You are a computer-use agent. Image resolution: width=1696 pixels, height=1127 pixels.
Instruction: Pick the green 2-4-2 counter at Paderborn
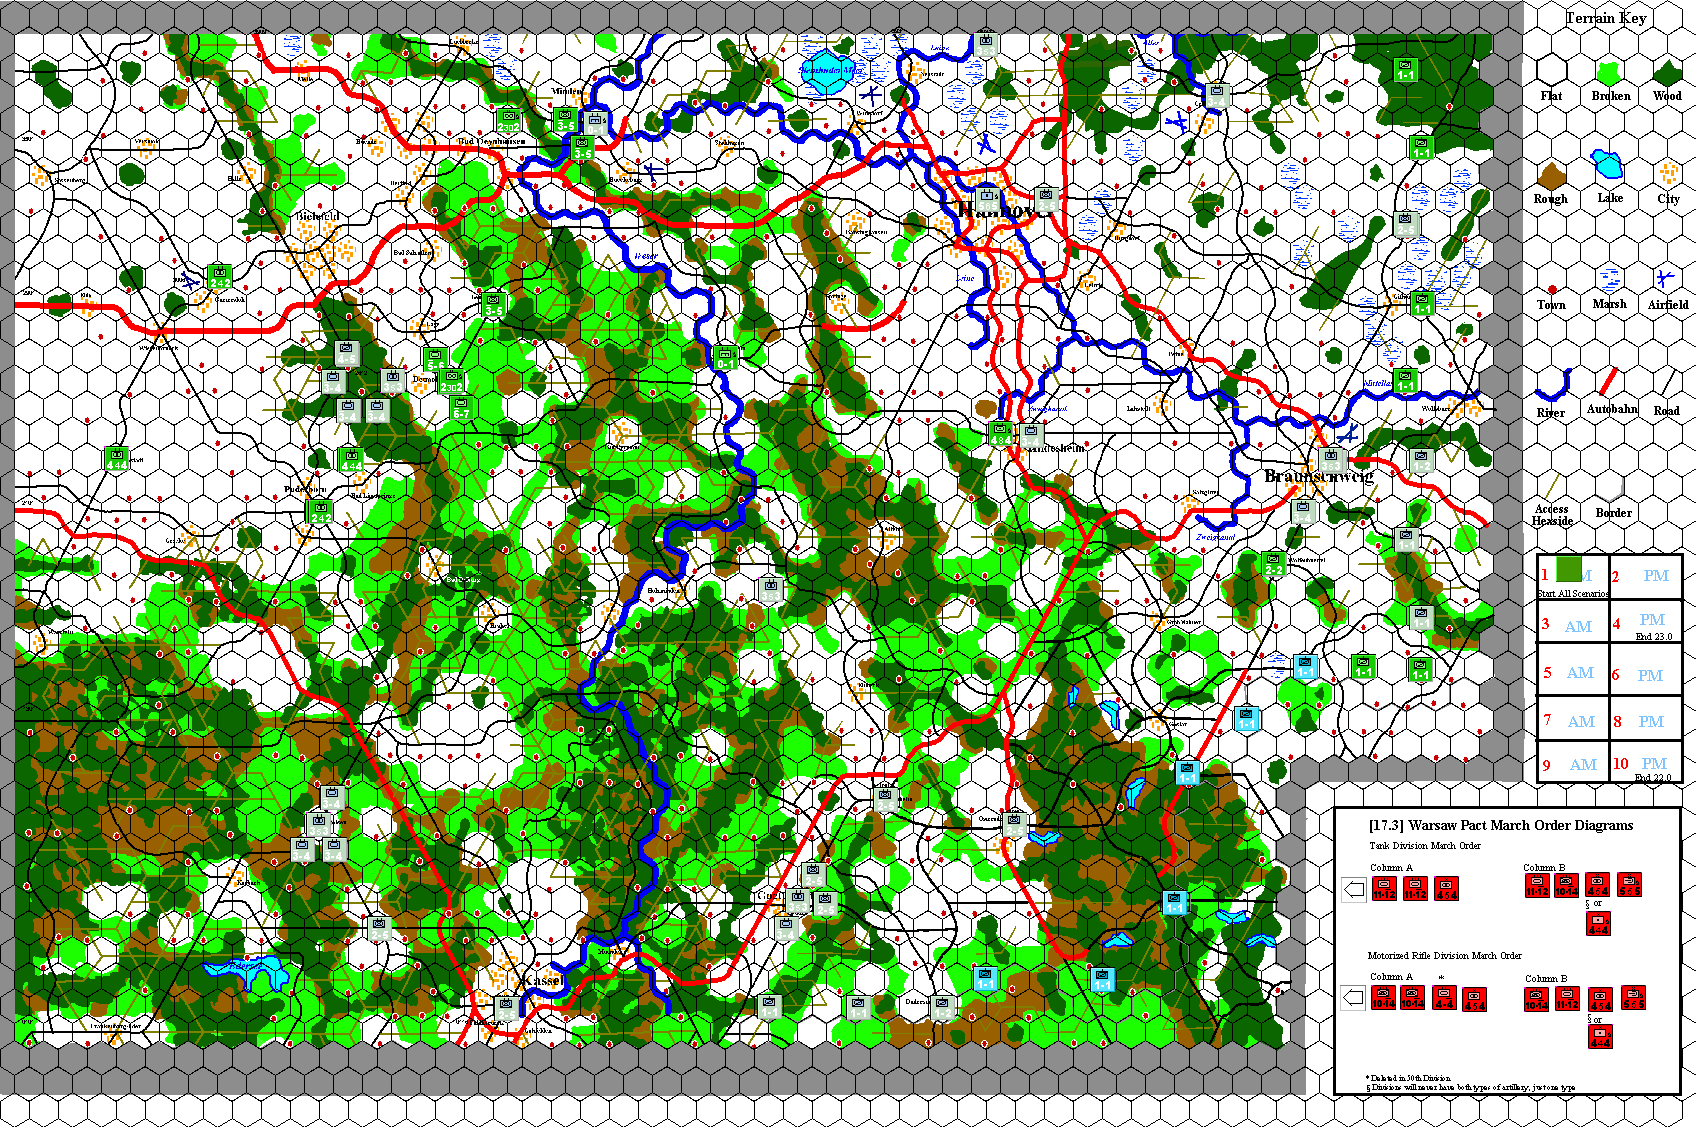[x=320, y=511]
